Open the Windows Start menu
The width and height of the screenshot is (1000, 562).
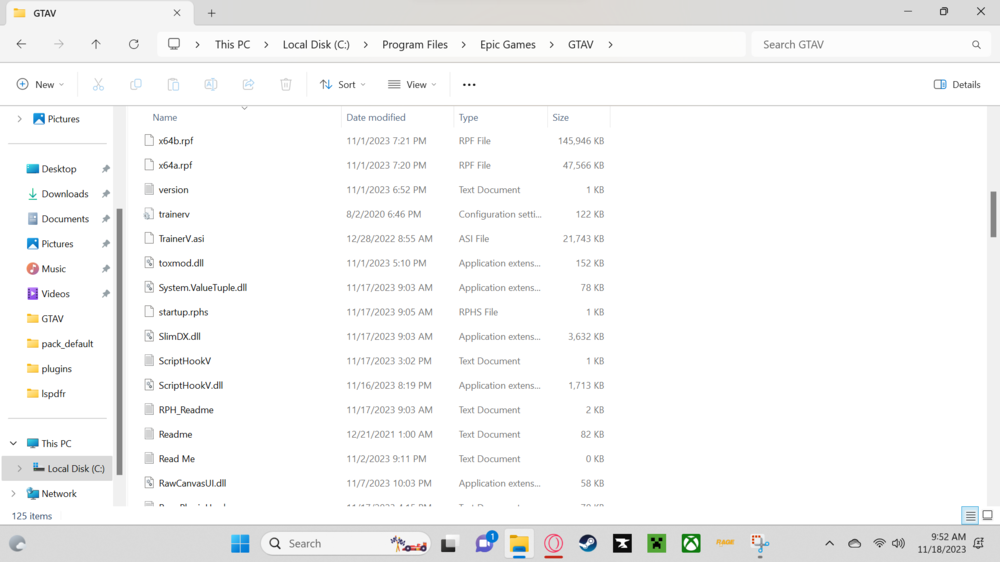(x=240, y=544)
